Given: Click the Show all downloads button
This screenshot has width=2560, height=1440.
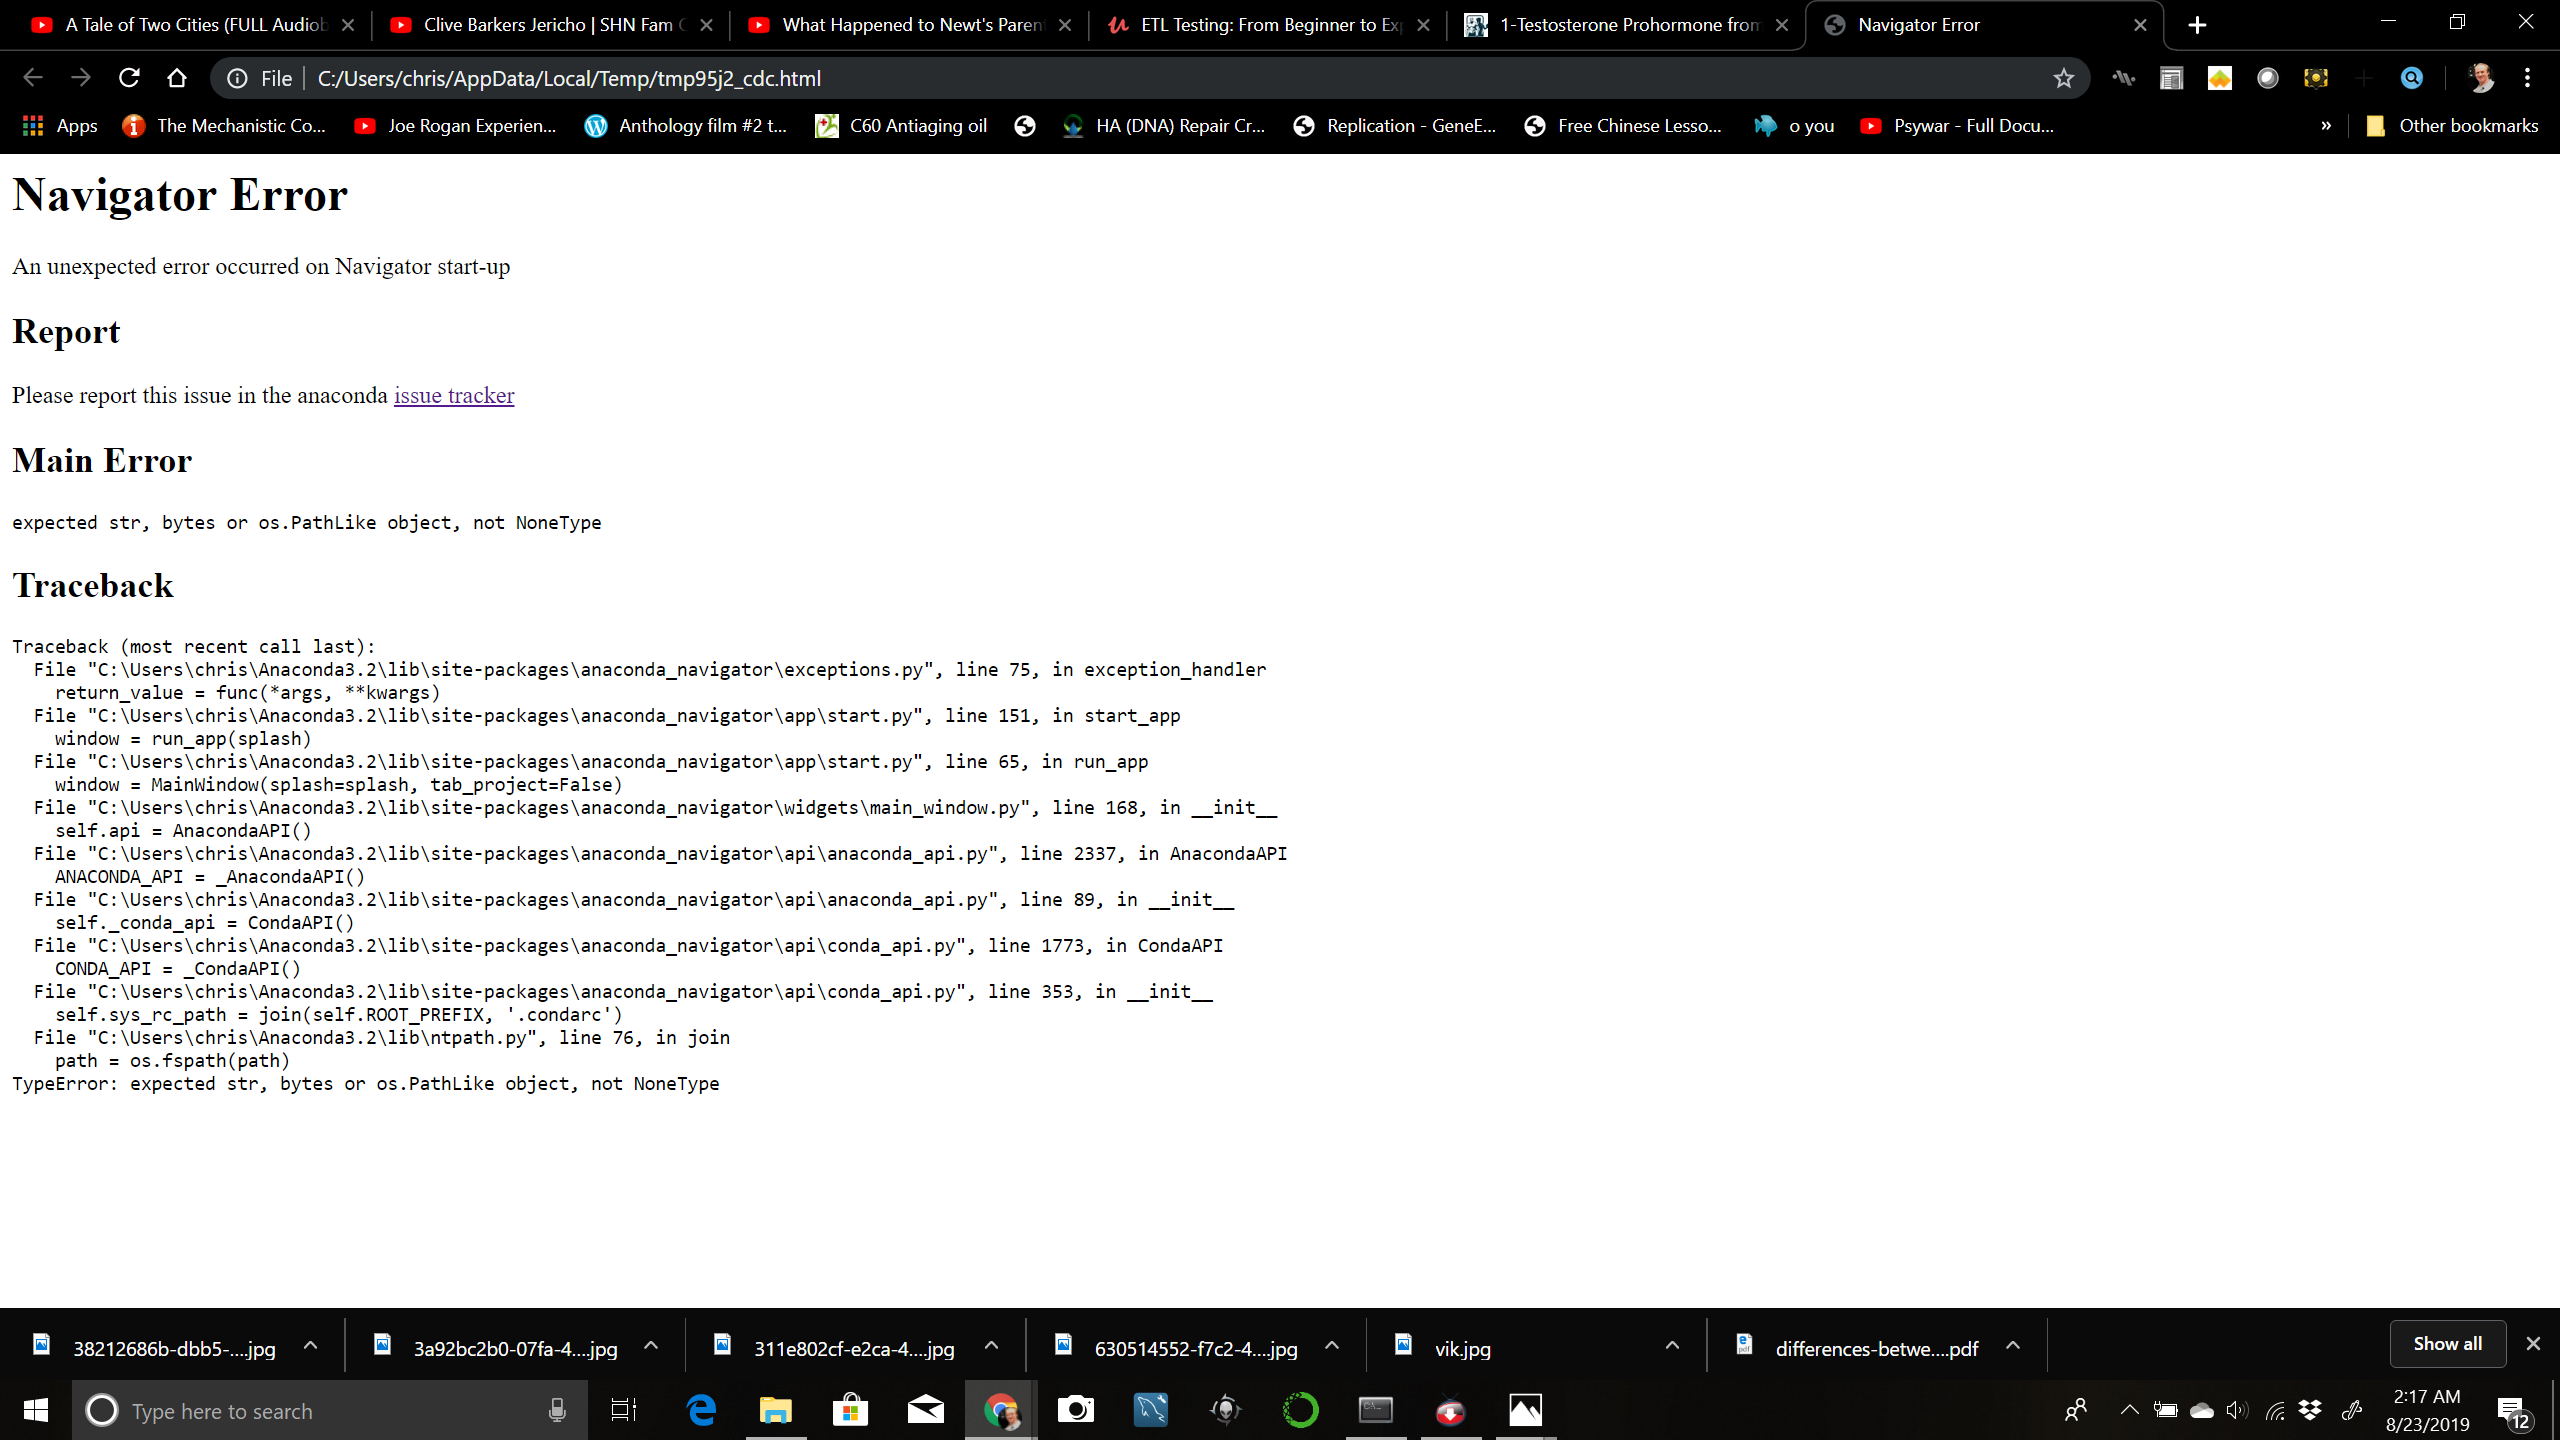Looking at the screenshot, I should (x=2447, y=1343).
